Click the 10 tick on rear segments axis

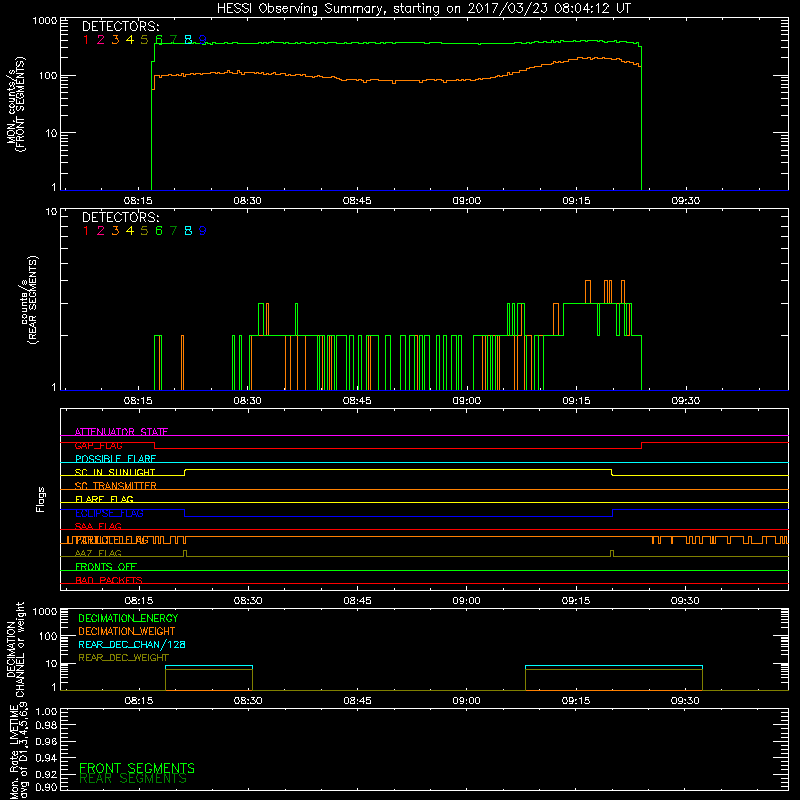52,211
